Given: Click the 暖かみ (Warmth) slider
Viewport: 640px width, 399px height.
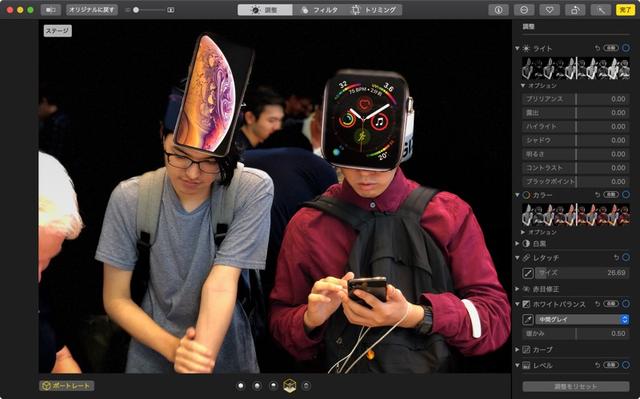Looking at the screenshot, I should point(576,333).
